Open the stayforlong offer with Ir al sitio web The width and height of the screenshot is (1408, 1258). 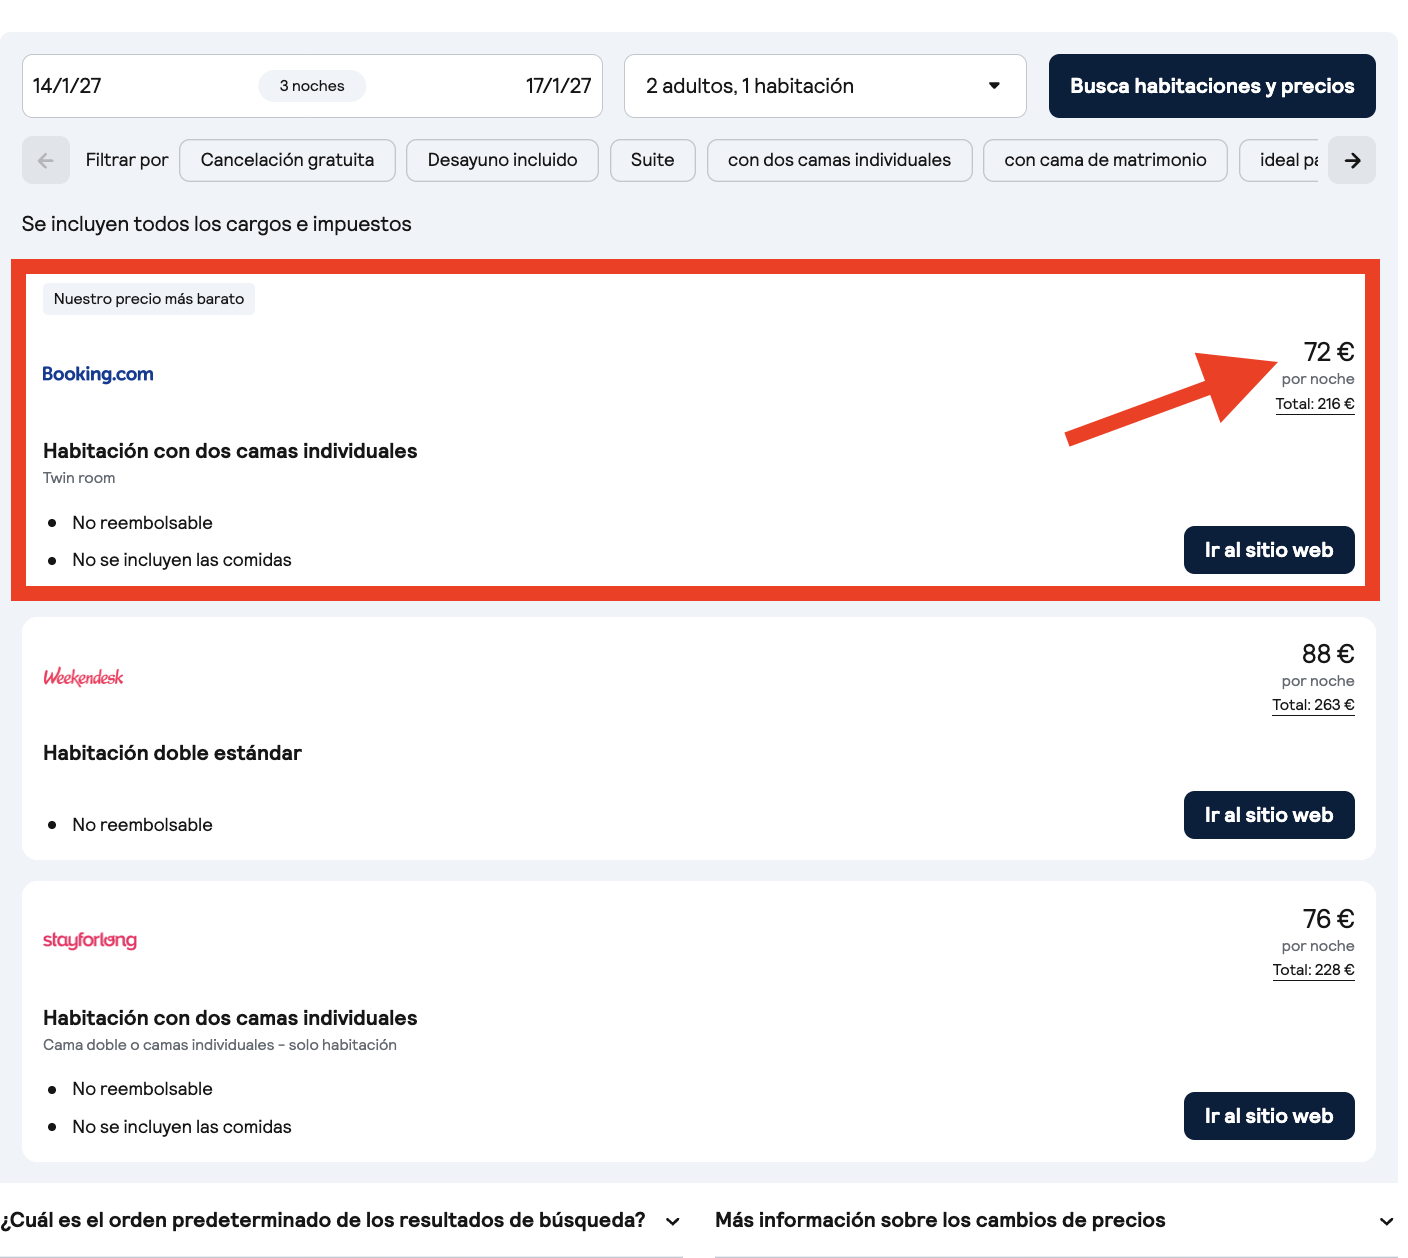pyautogui.click(x=1269, y=1116)
